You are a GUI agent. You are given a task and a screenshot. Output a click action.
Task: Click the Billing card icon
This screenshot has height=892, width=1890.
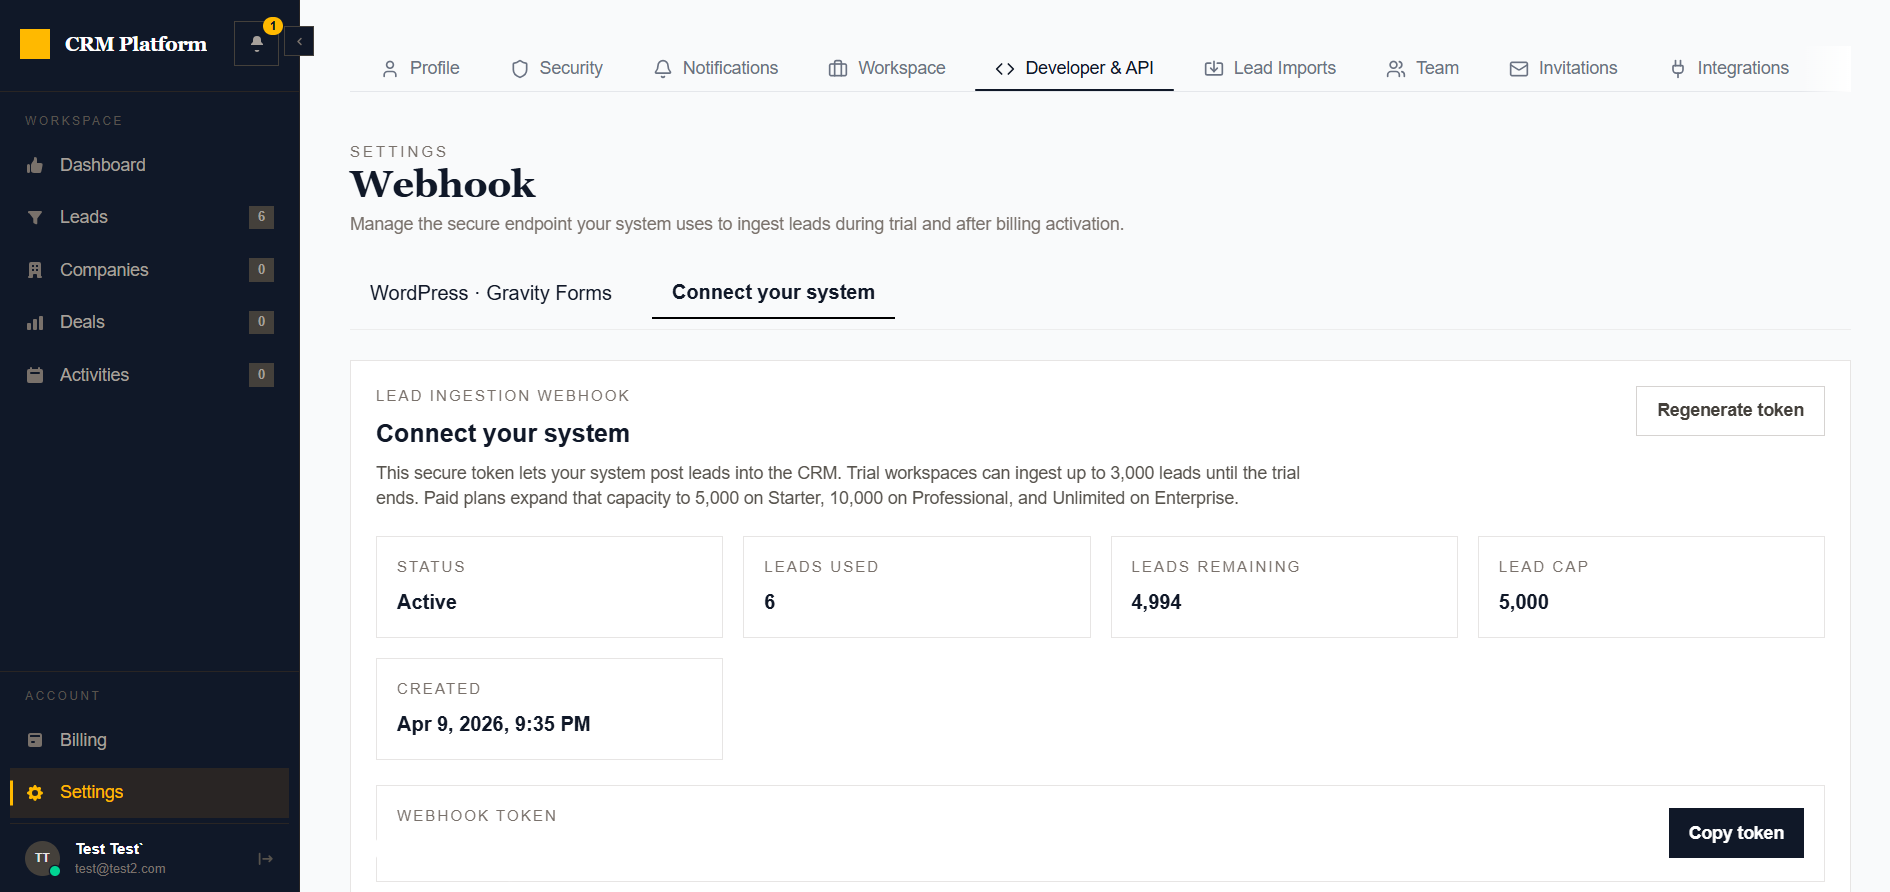(x=35, y=740)
